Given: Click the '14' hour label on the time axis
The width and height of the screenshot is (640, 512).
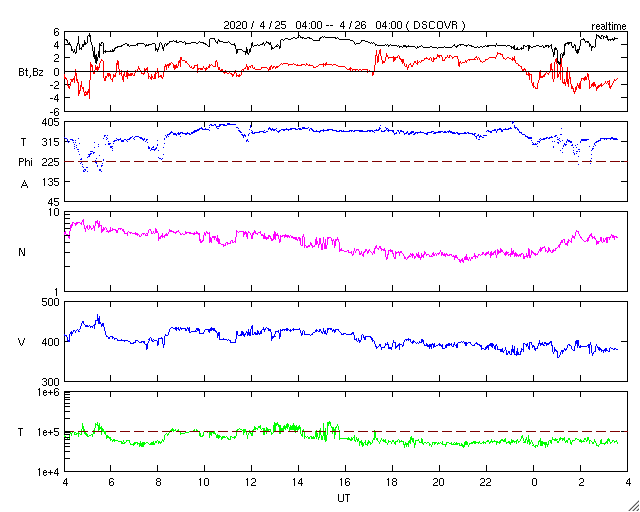Looking at the screenshot, I should click(298, 483).
